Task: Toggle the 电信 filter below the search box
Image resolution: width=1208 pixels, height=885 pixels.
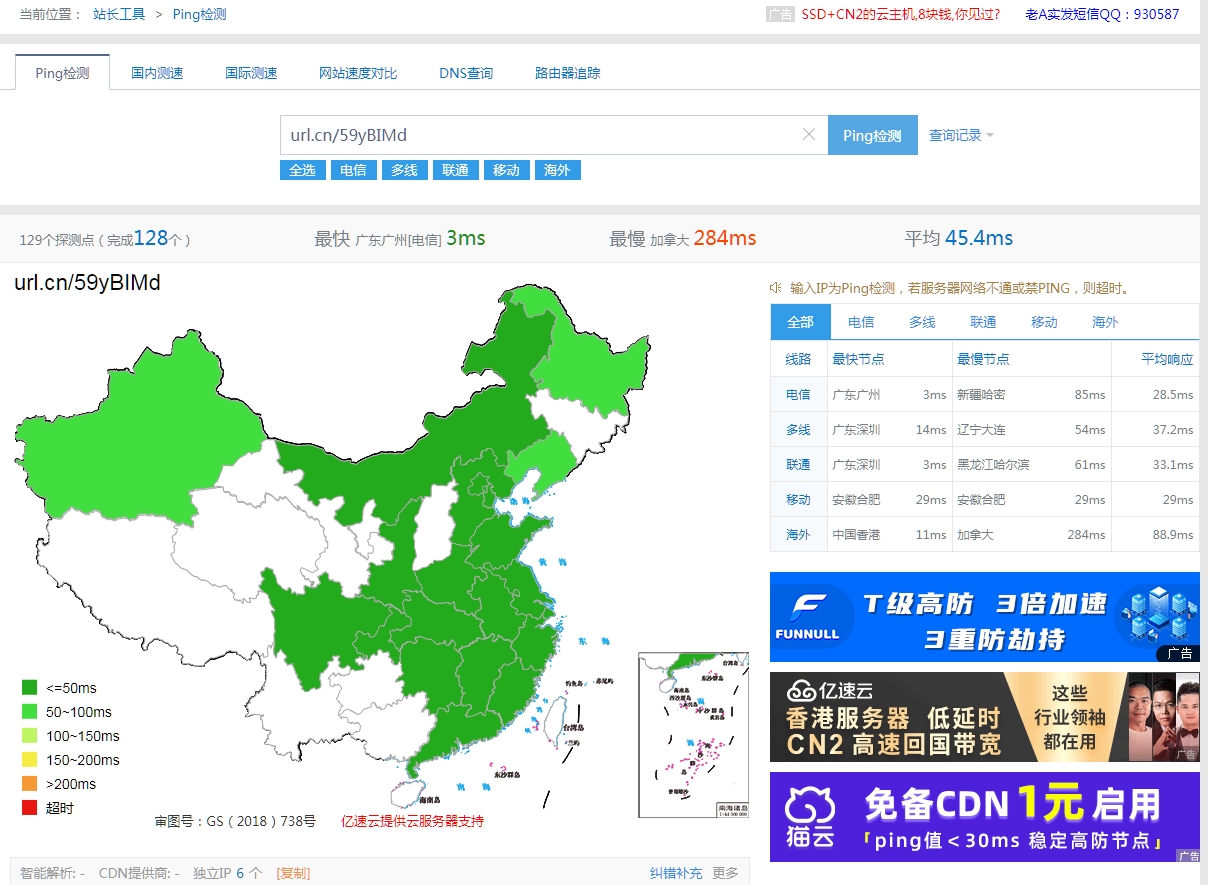Action: tap(353, 170)
